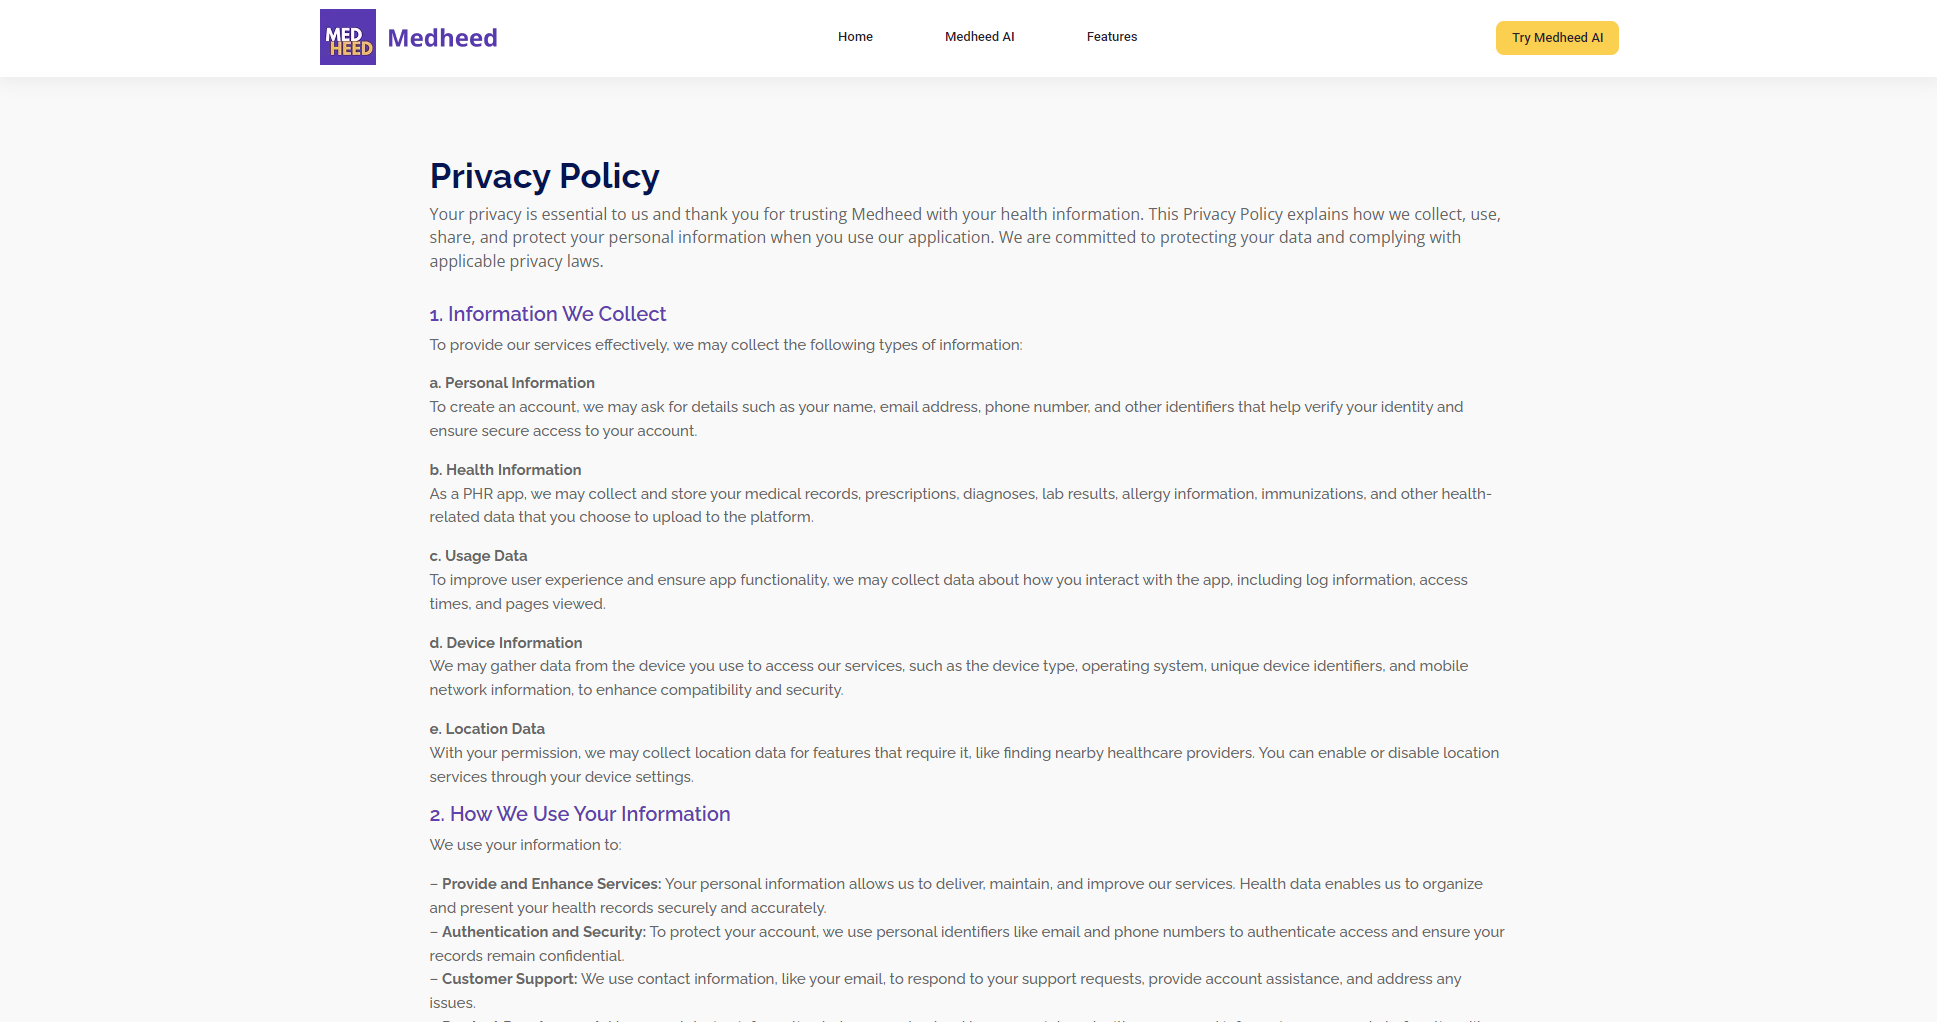Click the purple Medheed logo icon
Screen dimensions: 1937x1022
coord(347,37)
